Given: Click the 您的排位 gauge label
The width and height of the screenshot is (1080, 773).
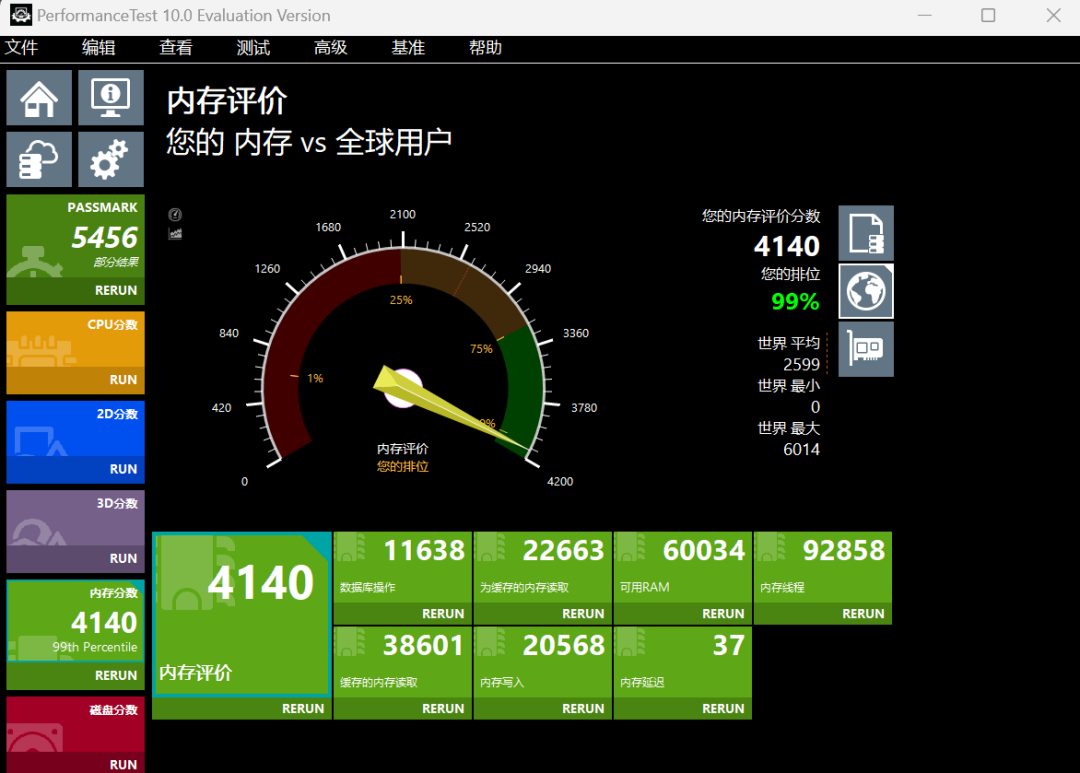Looking at the screenshot, I should (x=403, y=466).
